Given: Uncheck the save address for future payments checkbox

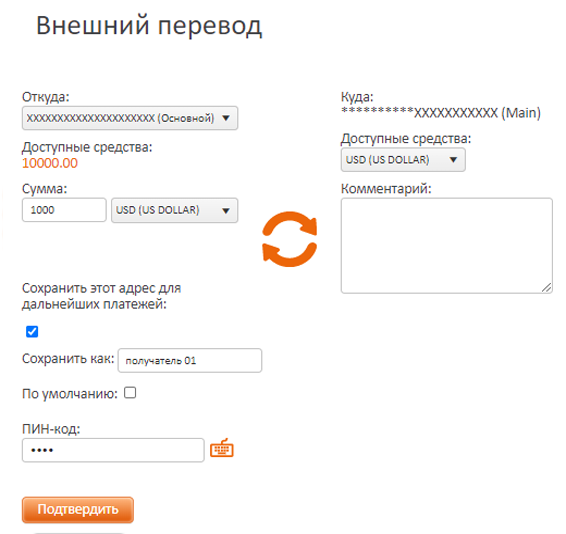Looking at the screenshot, I should pos(32,331).
